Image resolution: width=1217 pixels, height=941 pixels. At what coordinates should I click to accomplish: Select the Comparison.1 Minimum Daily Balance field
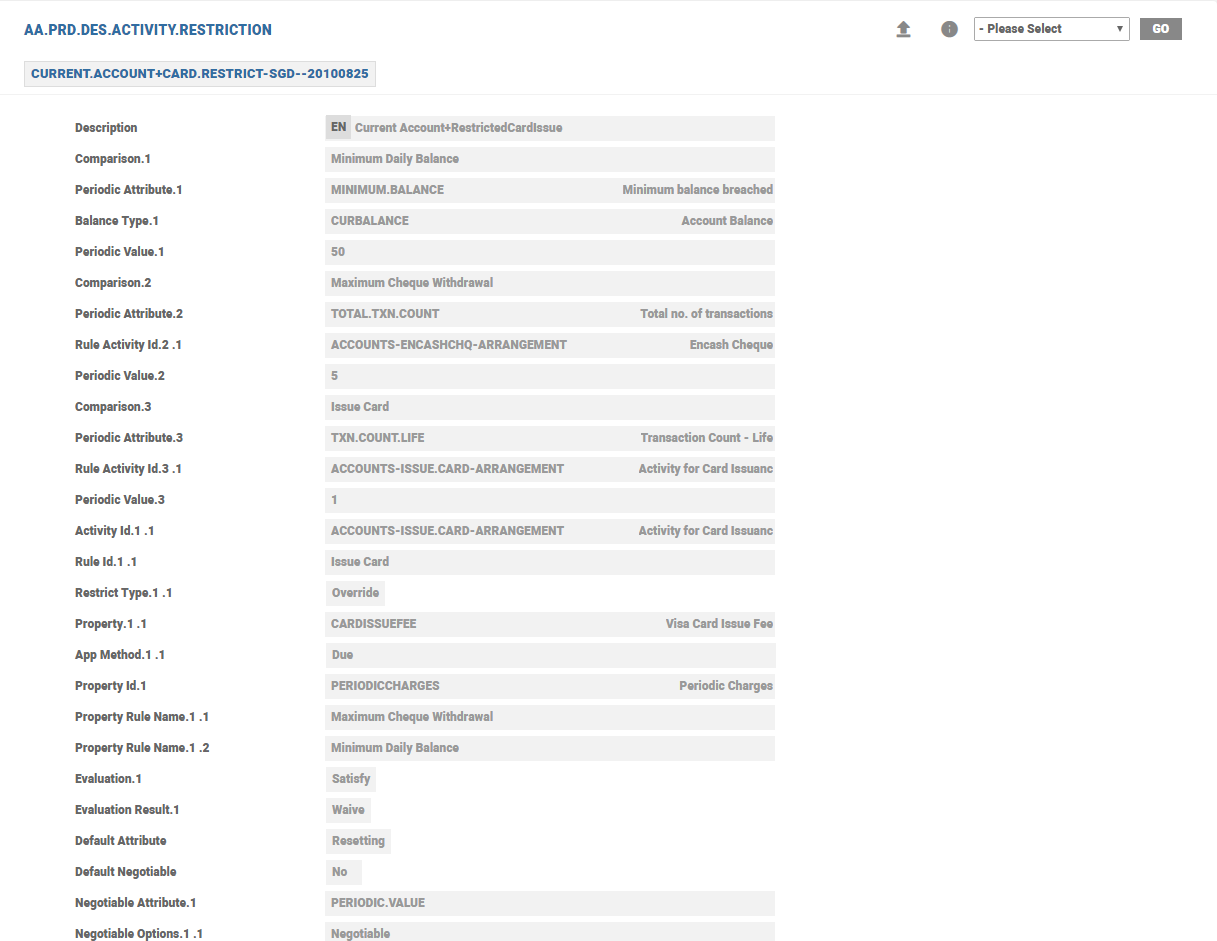[550, 159]
